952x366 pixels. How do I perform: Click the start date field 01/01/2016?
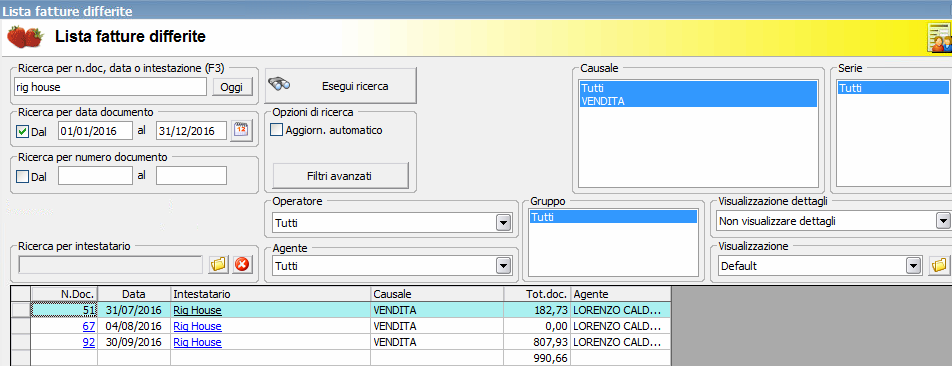[95, 130]
